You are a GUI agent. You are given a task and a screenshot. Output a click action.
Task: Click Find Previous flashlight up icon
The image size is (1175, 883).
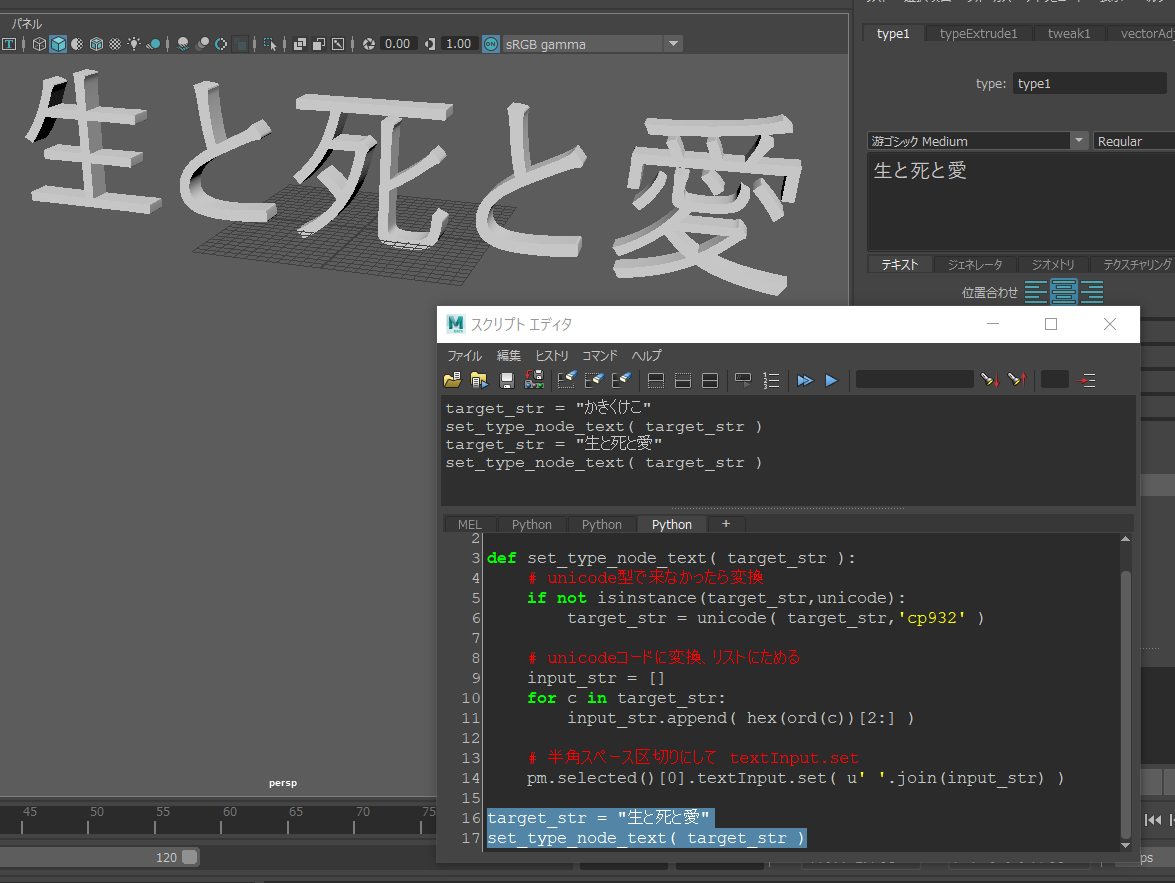[x=1017, y=380]
